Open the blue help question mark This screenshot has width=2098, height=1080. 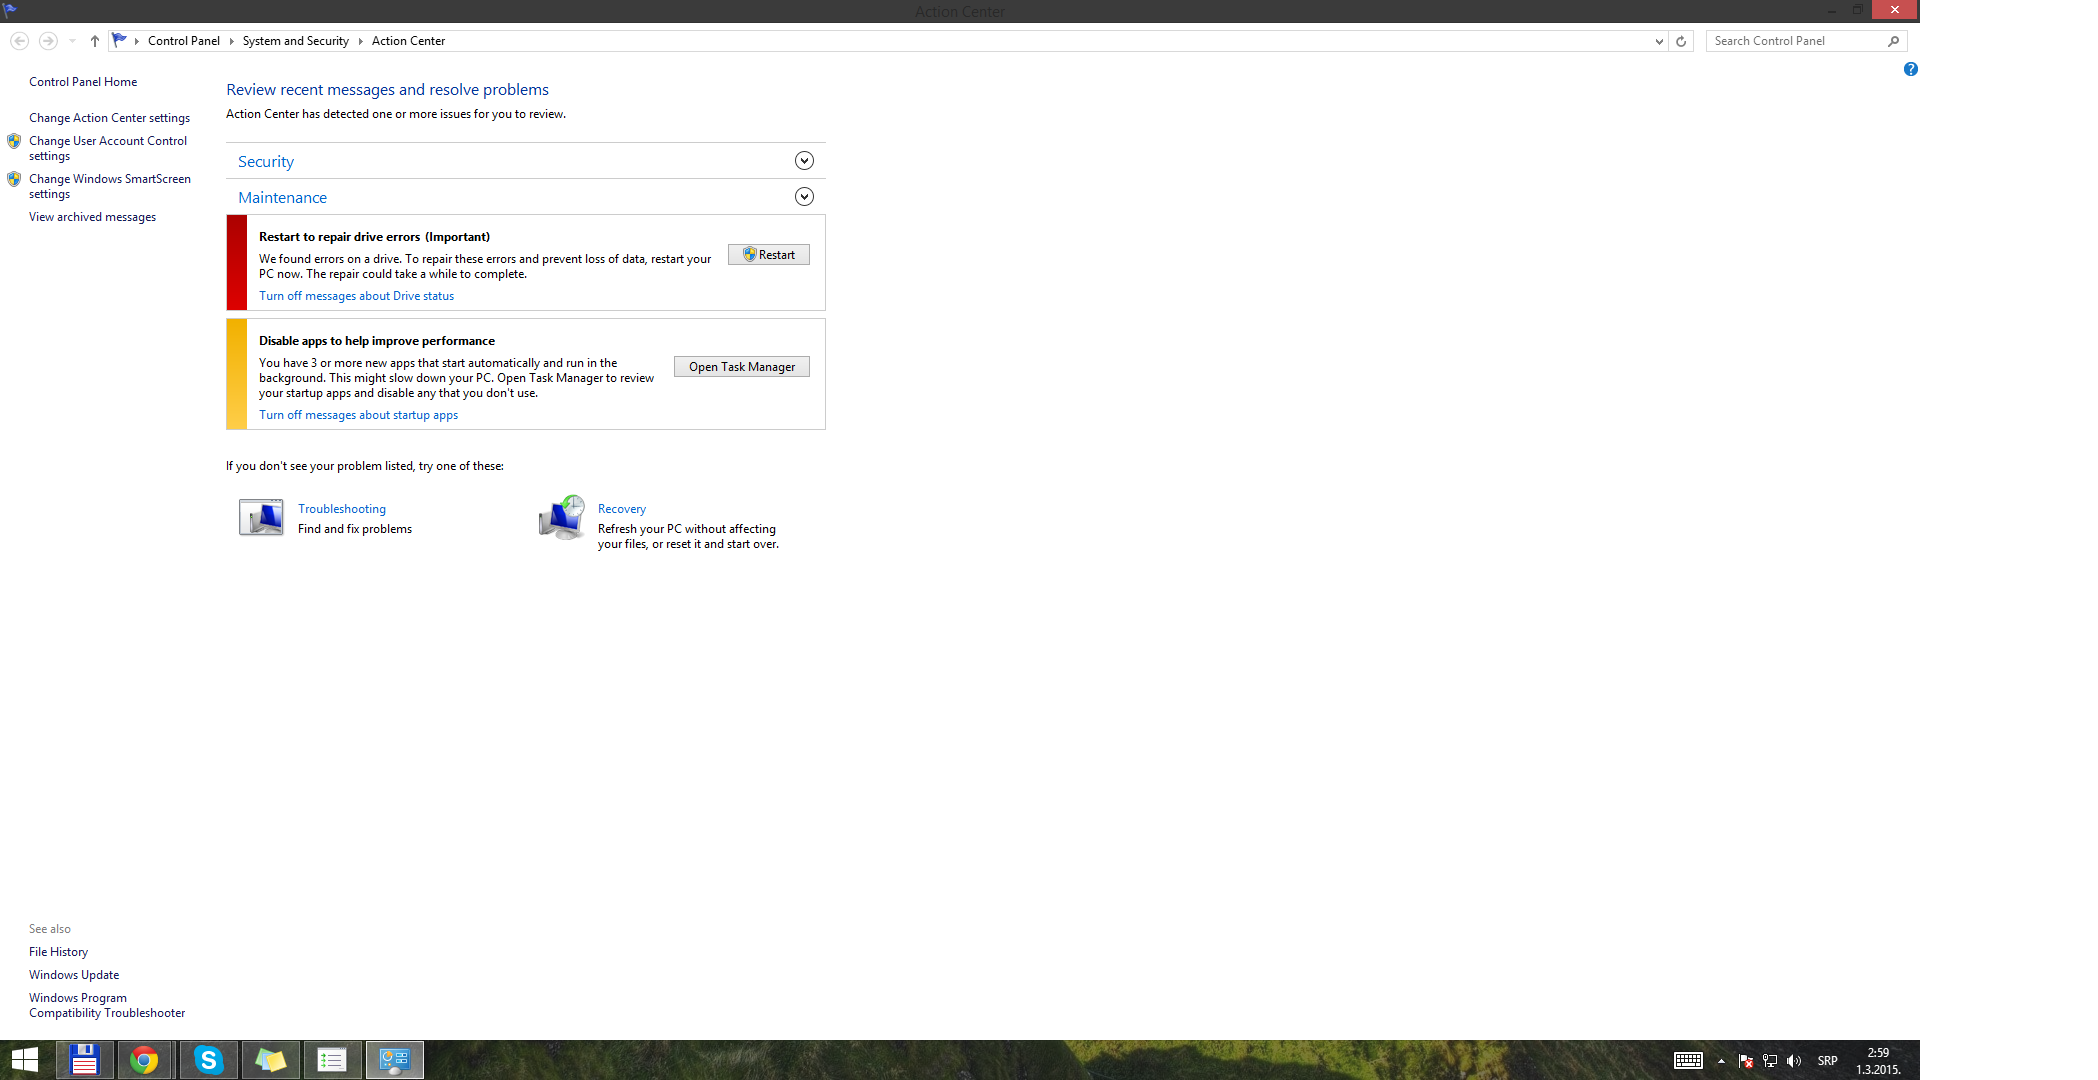(x=1910, y=69)
